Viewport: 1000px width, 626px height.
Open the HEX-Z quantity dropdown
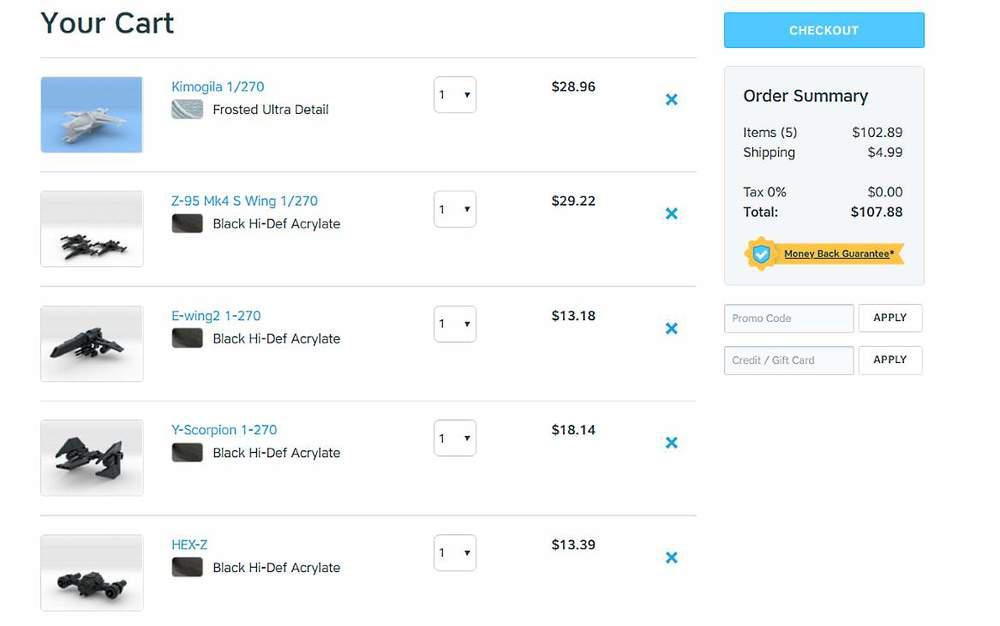[x=455, y=553]
